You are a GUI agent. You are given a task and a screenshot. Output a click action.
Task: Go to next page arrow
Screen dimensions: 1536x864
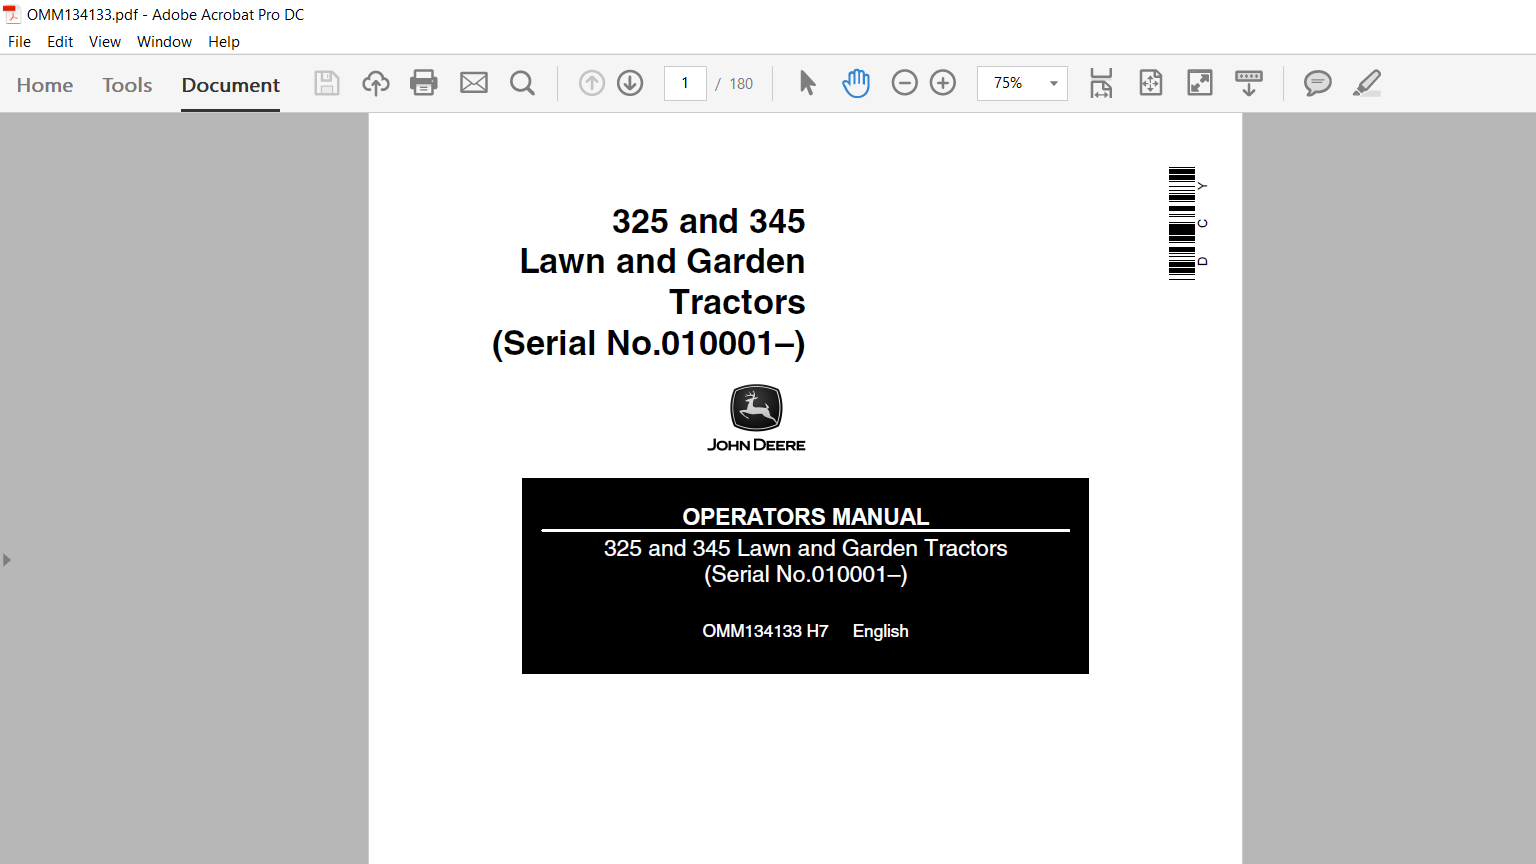tap(630, 83)
